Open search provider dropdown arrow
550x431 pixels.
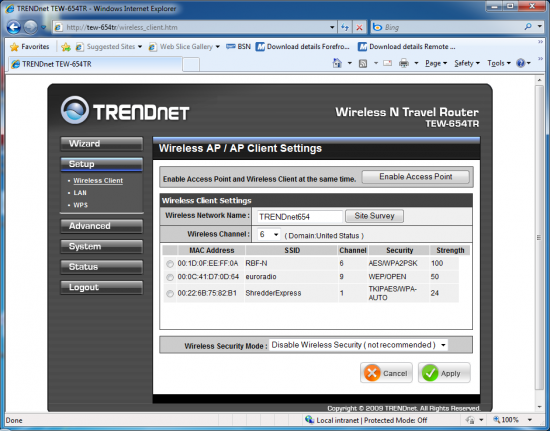(540, 27)
